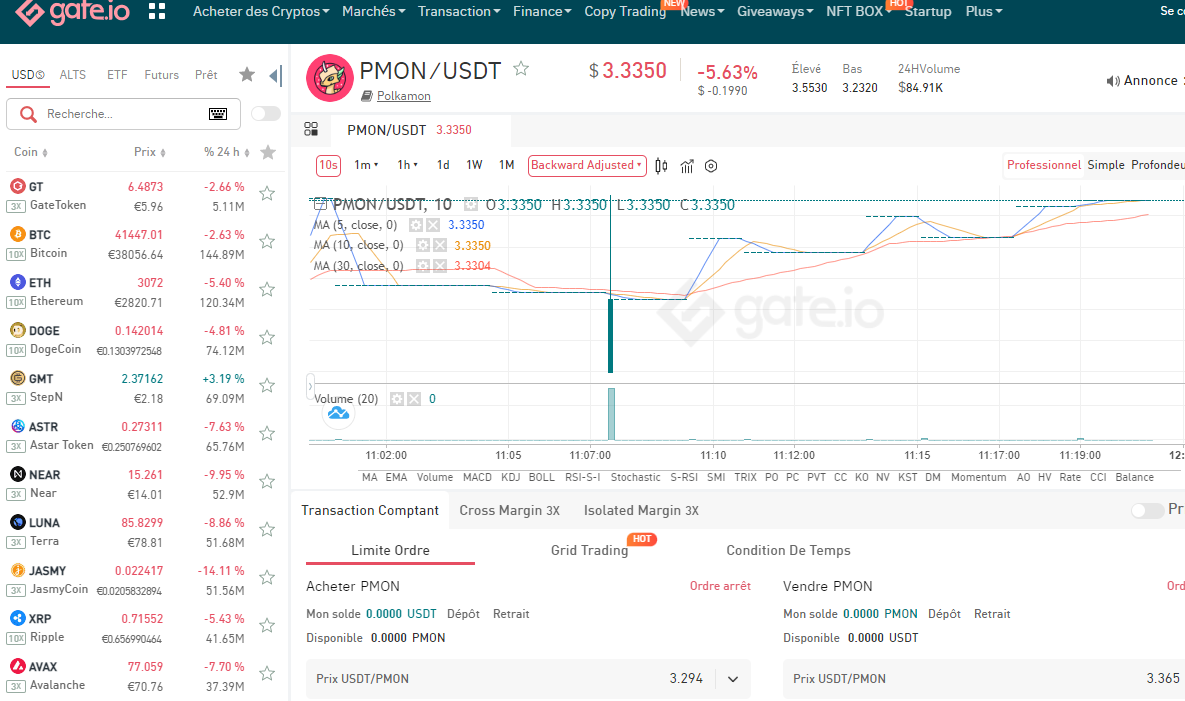The width and height of the screenshot is (1185, 701).
Task: Open Transaction dropdown menu
Action: pyautogui.click(x=459, y=11)
